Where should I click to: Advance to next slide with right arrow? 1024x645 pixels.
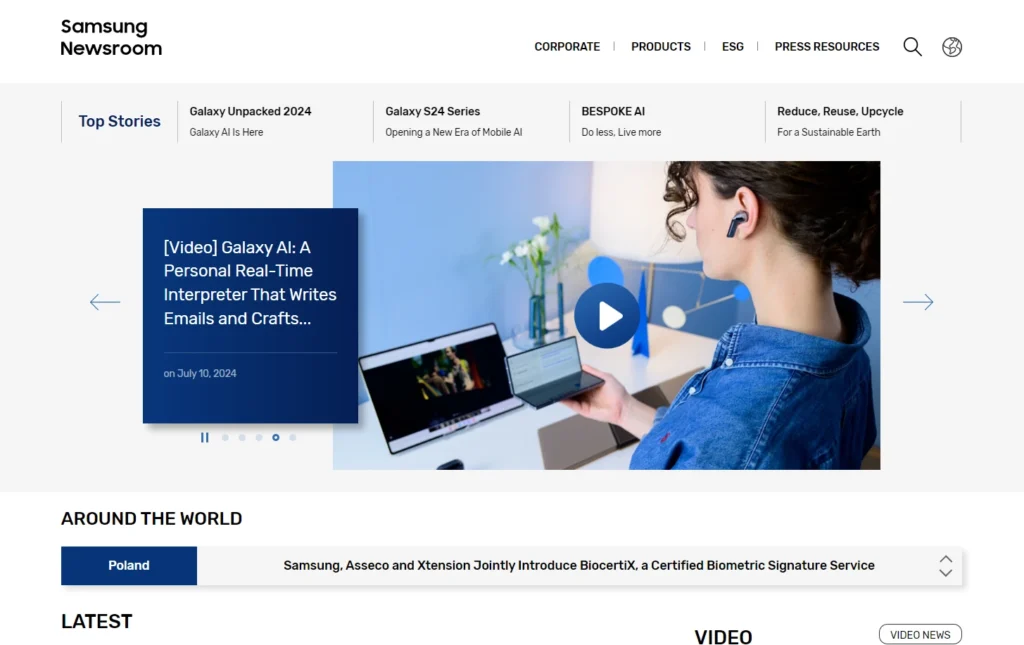point(918,302)
